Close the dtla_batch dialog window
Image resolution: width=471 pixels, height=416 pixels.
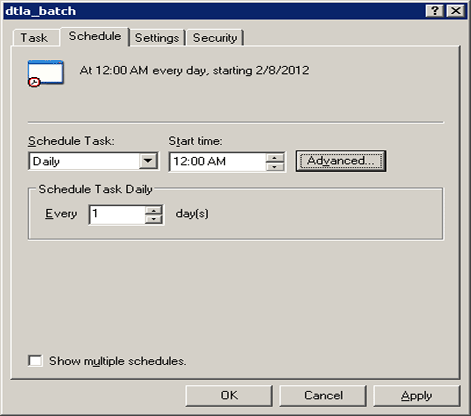pyautogui.click(x=456, y=11)
